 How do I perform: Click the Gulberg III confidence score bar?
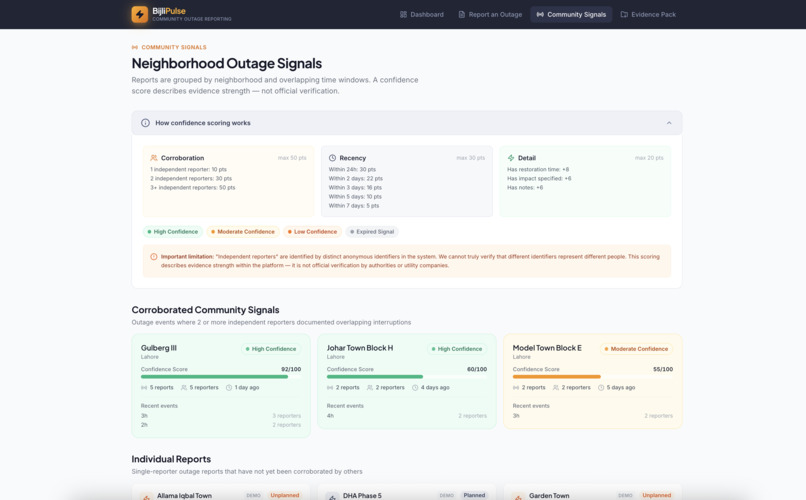[221, 377]
